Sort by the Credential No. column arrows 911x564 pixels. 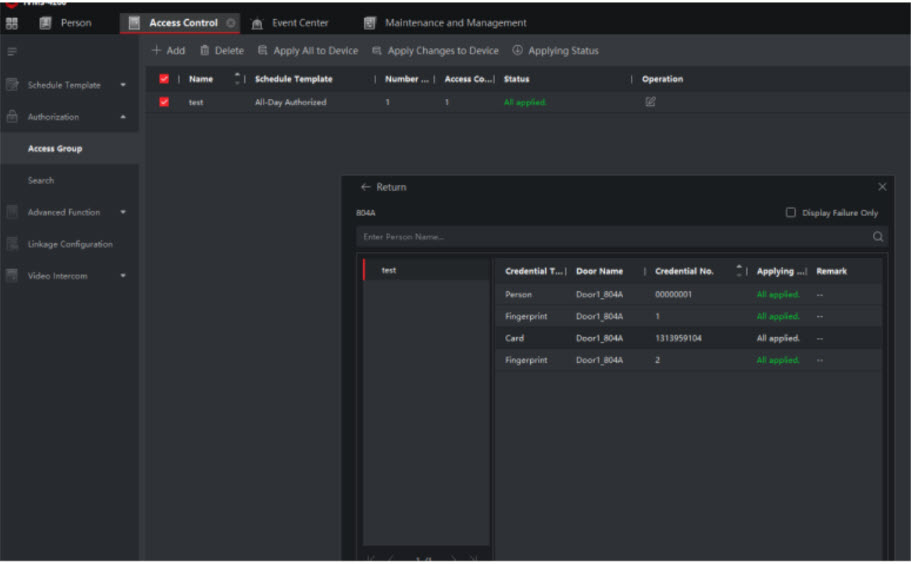(740, 271)
